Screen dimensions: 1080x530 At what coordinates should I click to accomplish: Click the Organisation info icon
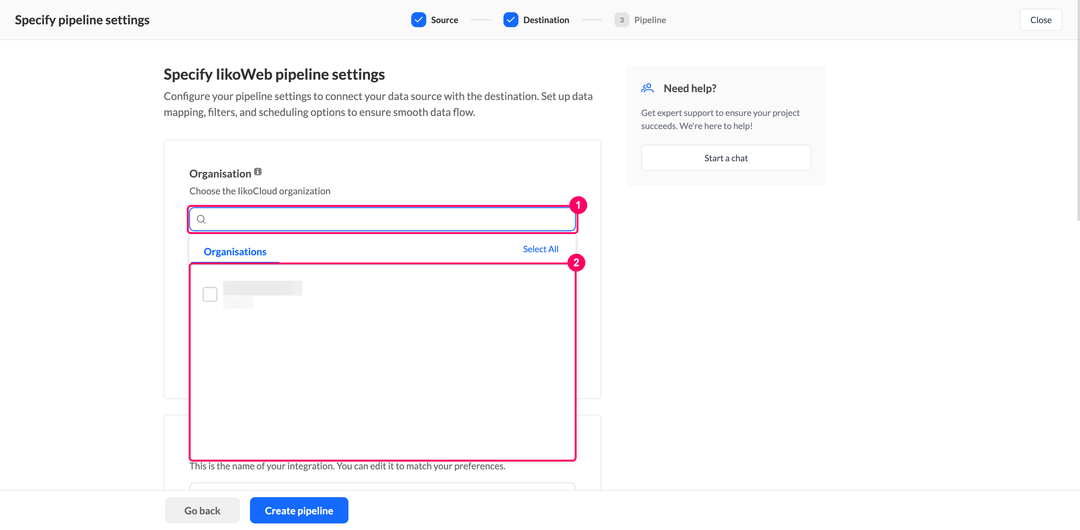tap(258, 172)
